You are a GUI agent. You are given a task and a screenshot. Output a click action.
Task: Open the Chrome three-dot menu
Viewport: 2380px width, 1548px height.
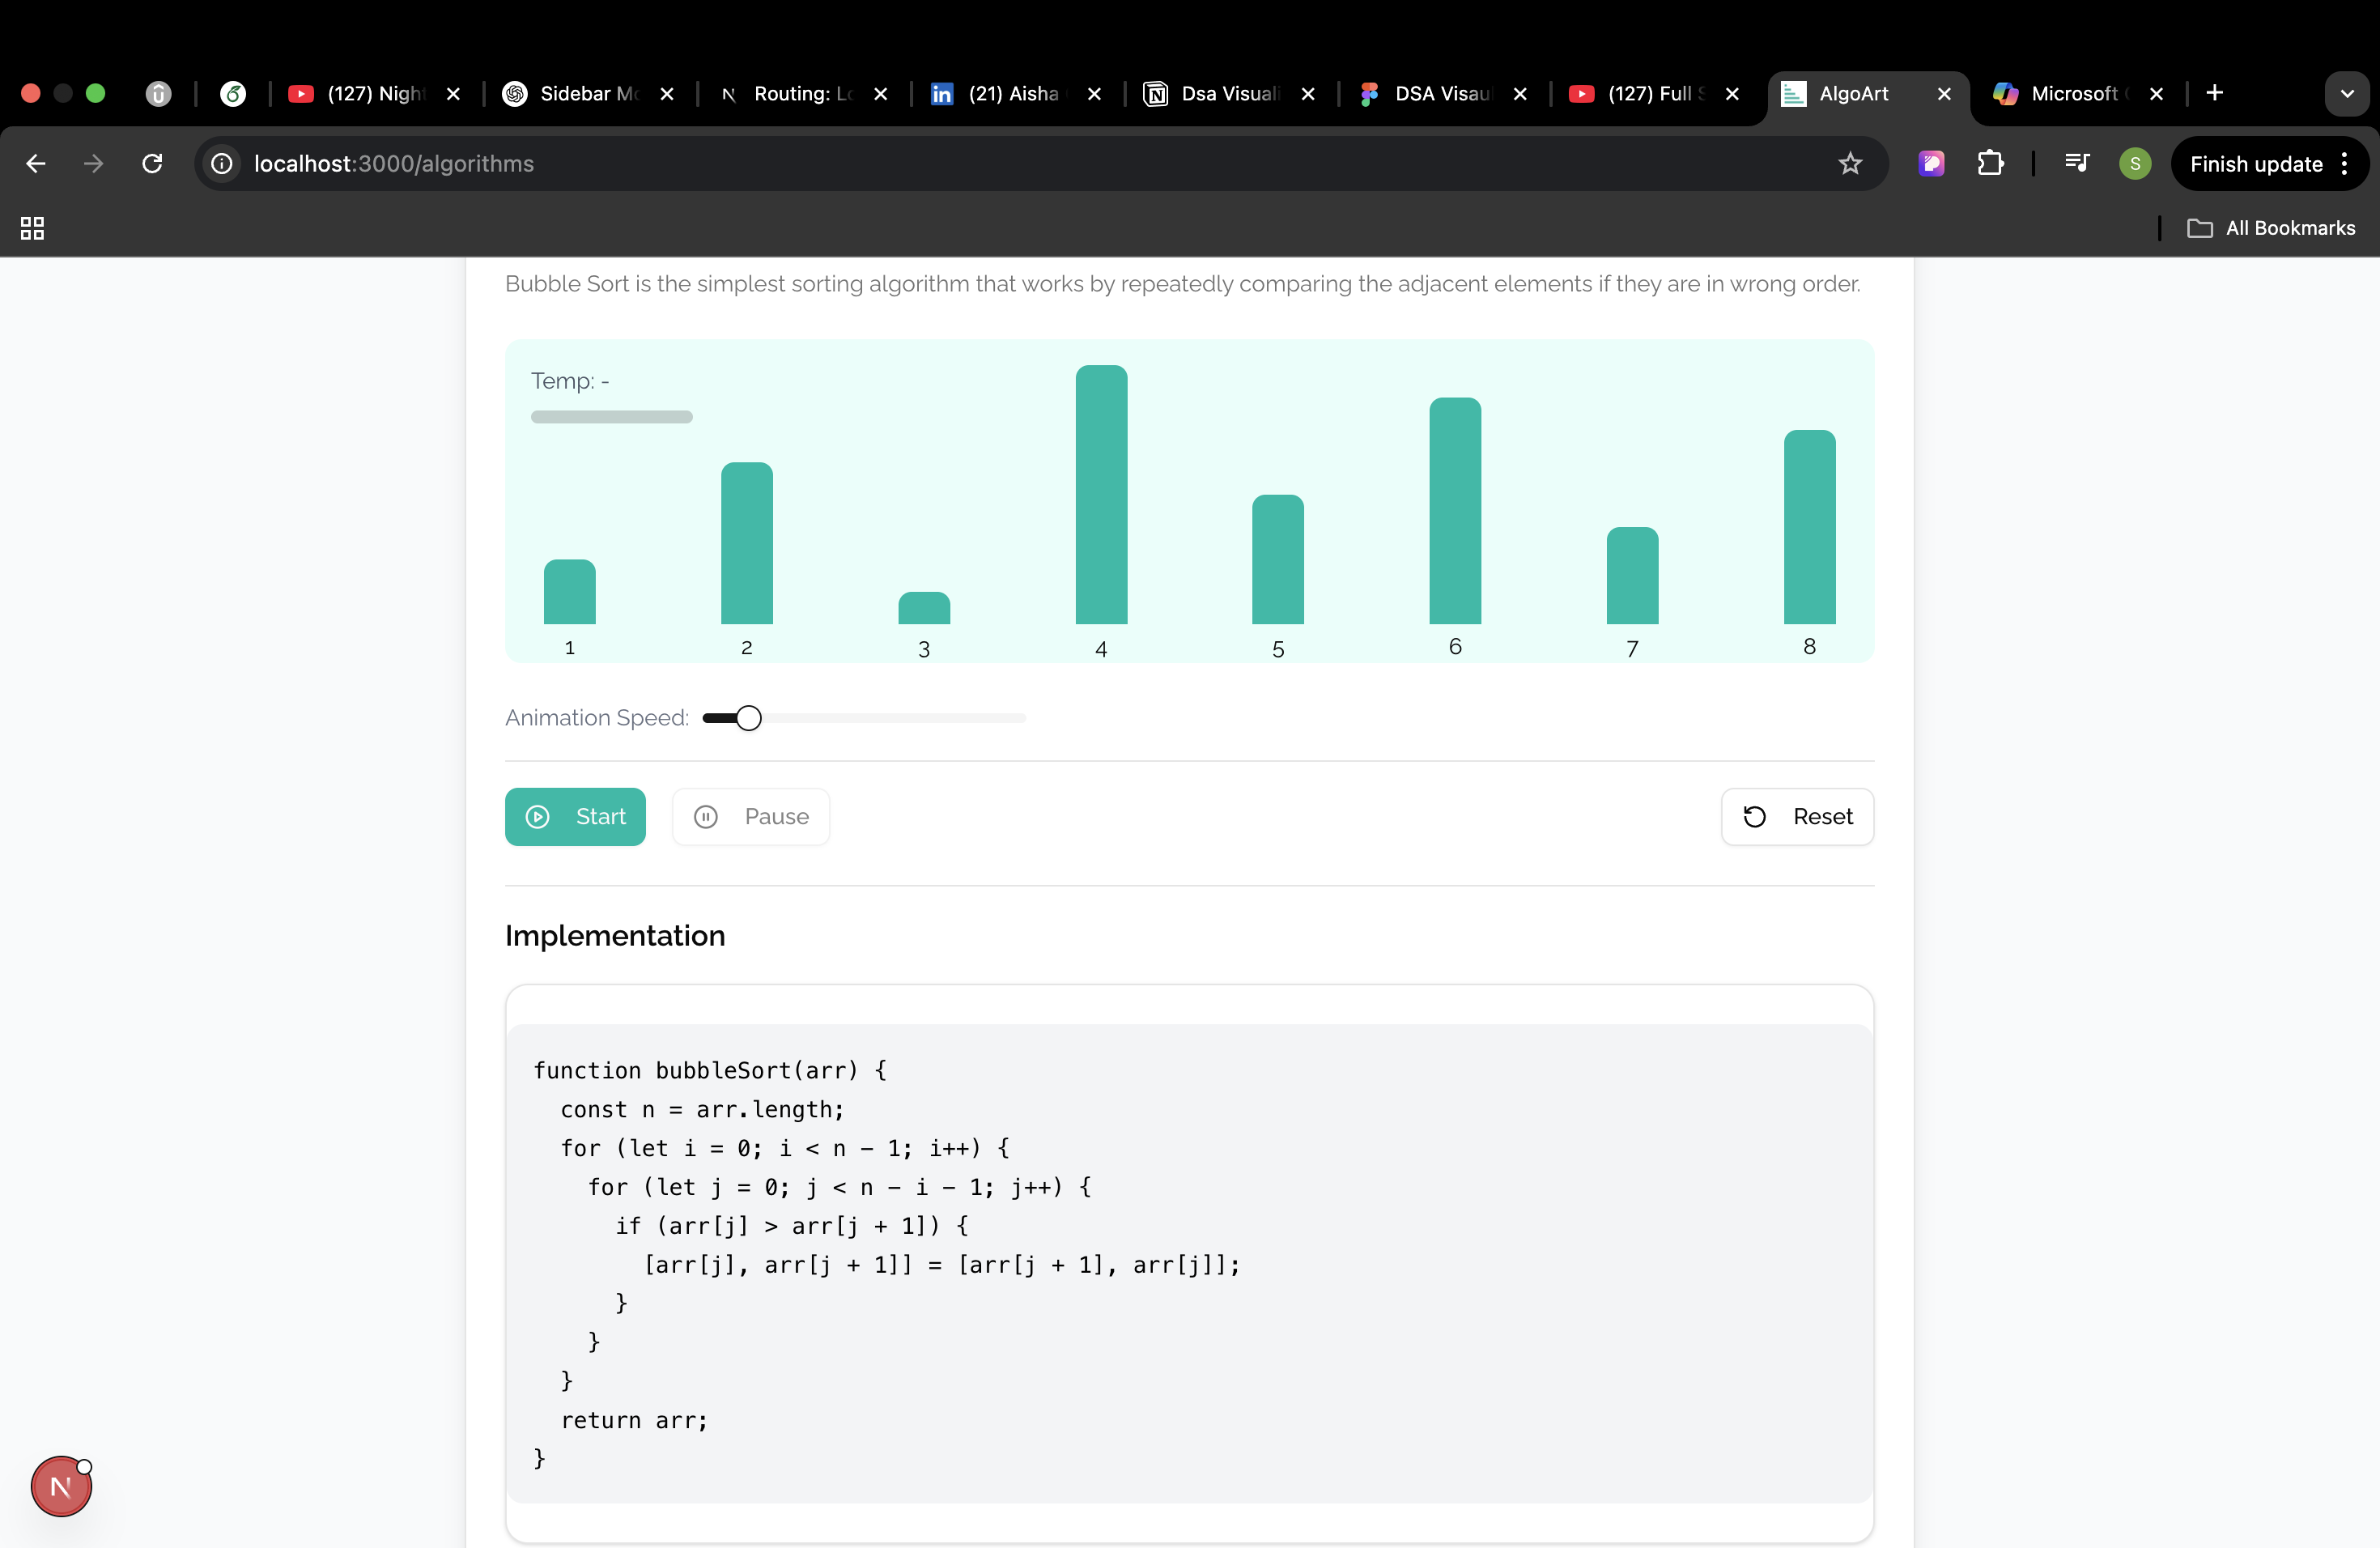coord(2345,164)
